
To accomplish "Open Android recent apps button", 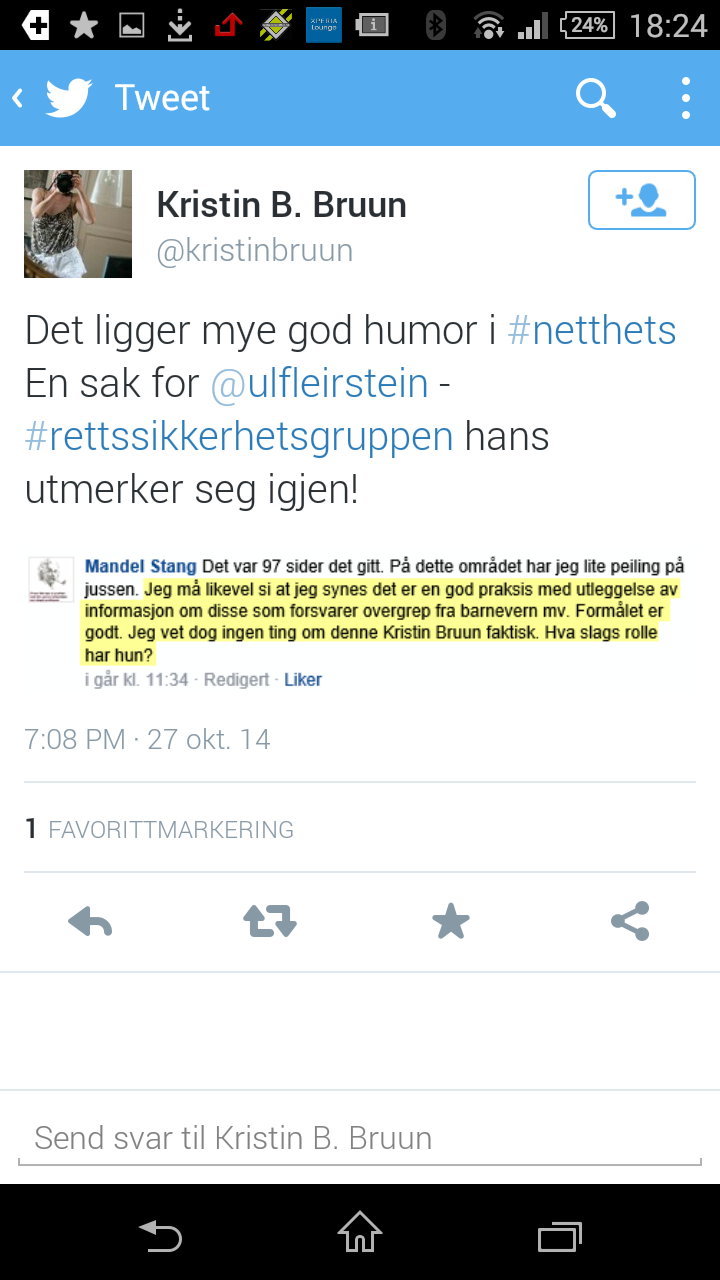I will tap(560, 1236).
